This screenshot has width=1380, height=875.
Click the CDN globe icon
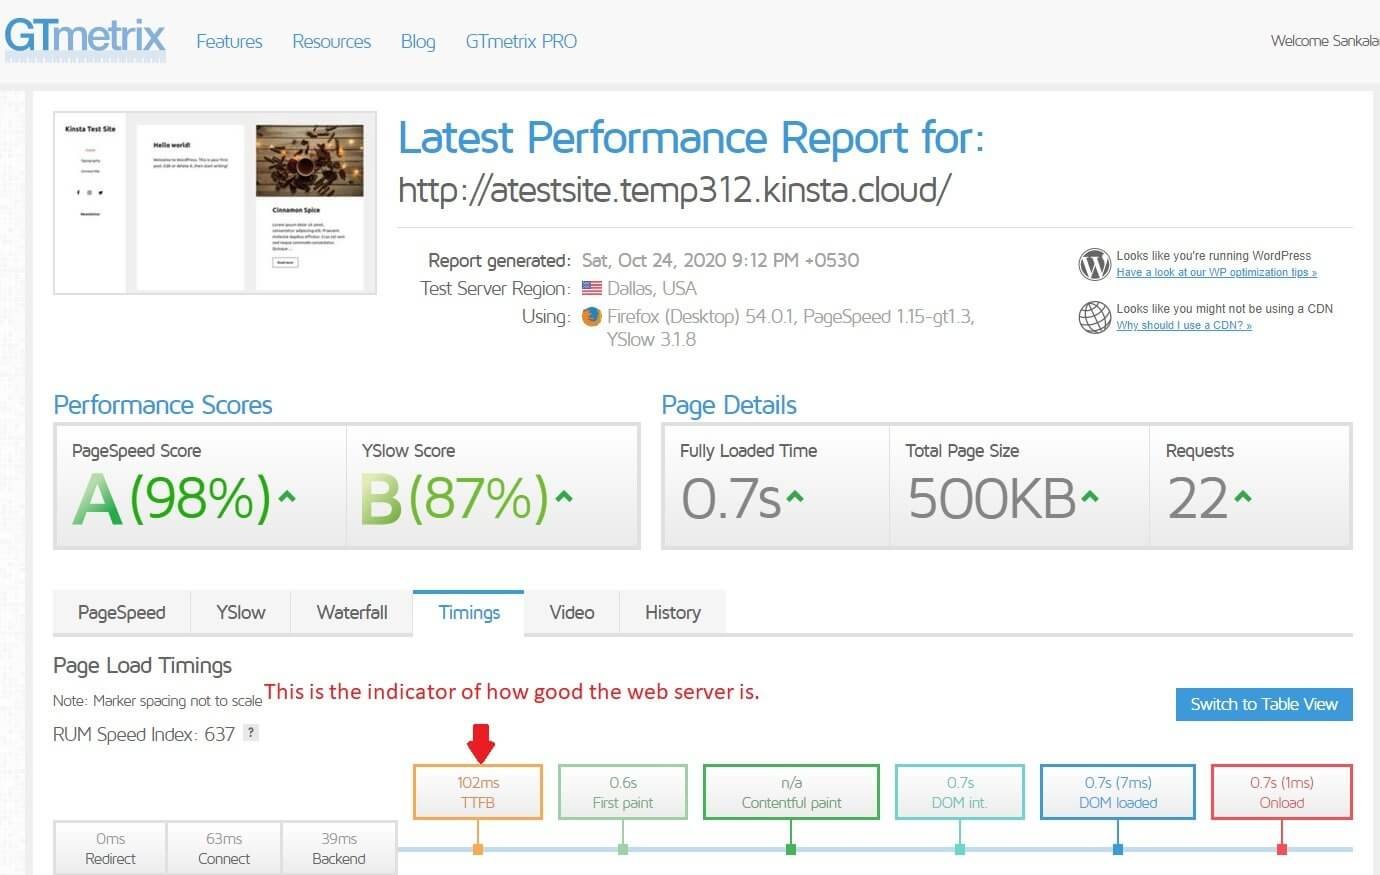point(1095,317)
